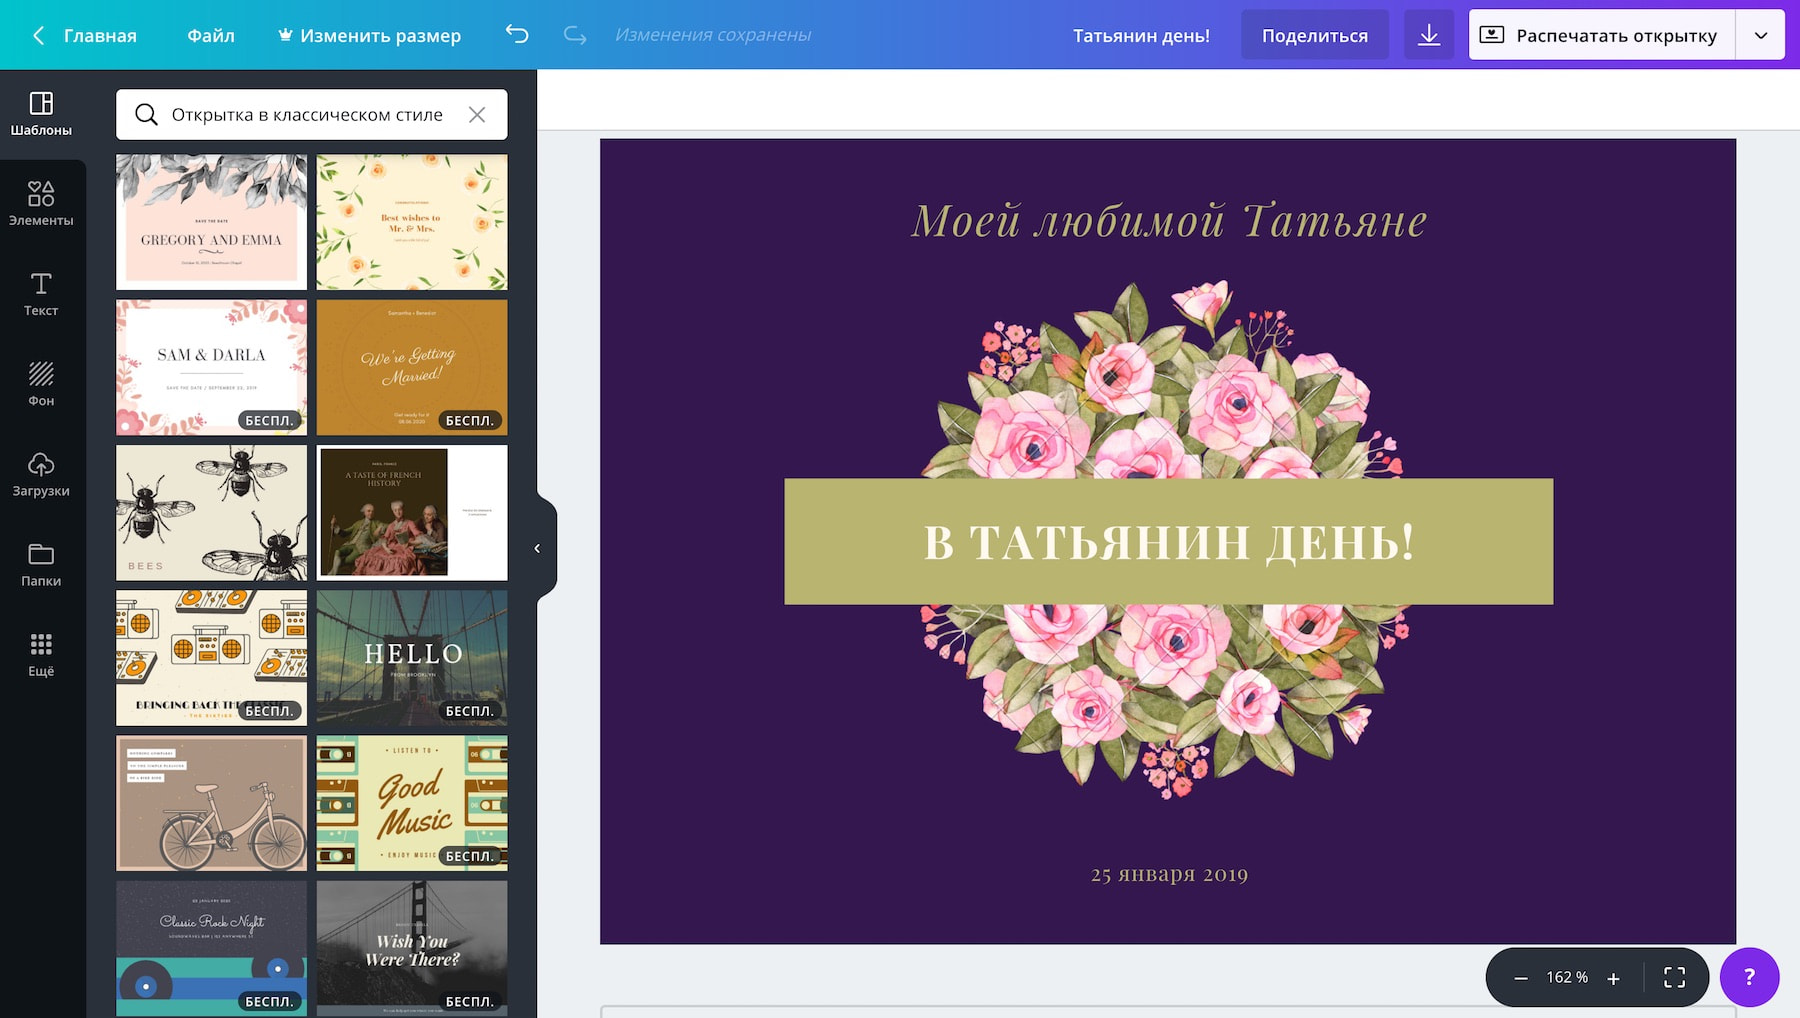Click Распечатать открытку button

[1602, 35]
